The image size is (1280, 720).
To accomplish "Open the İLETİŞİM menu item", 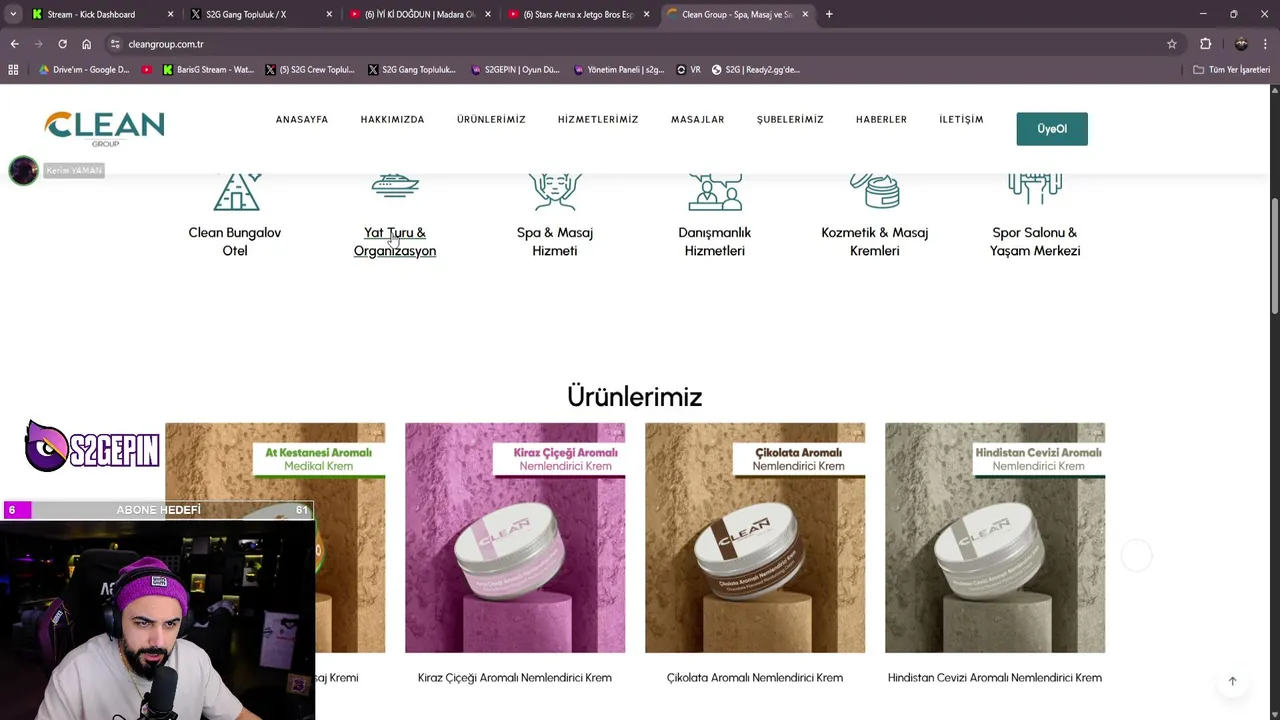I will tap(961, 119).
